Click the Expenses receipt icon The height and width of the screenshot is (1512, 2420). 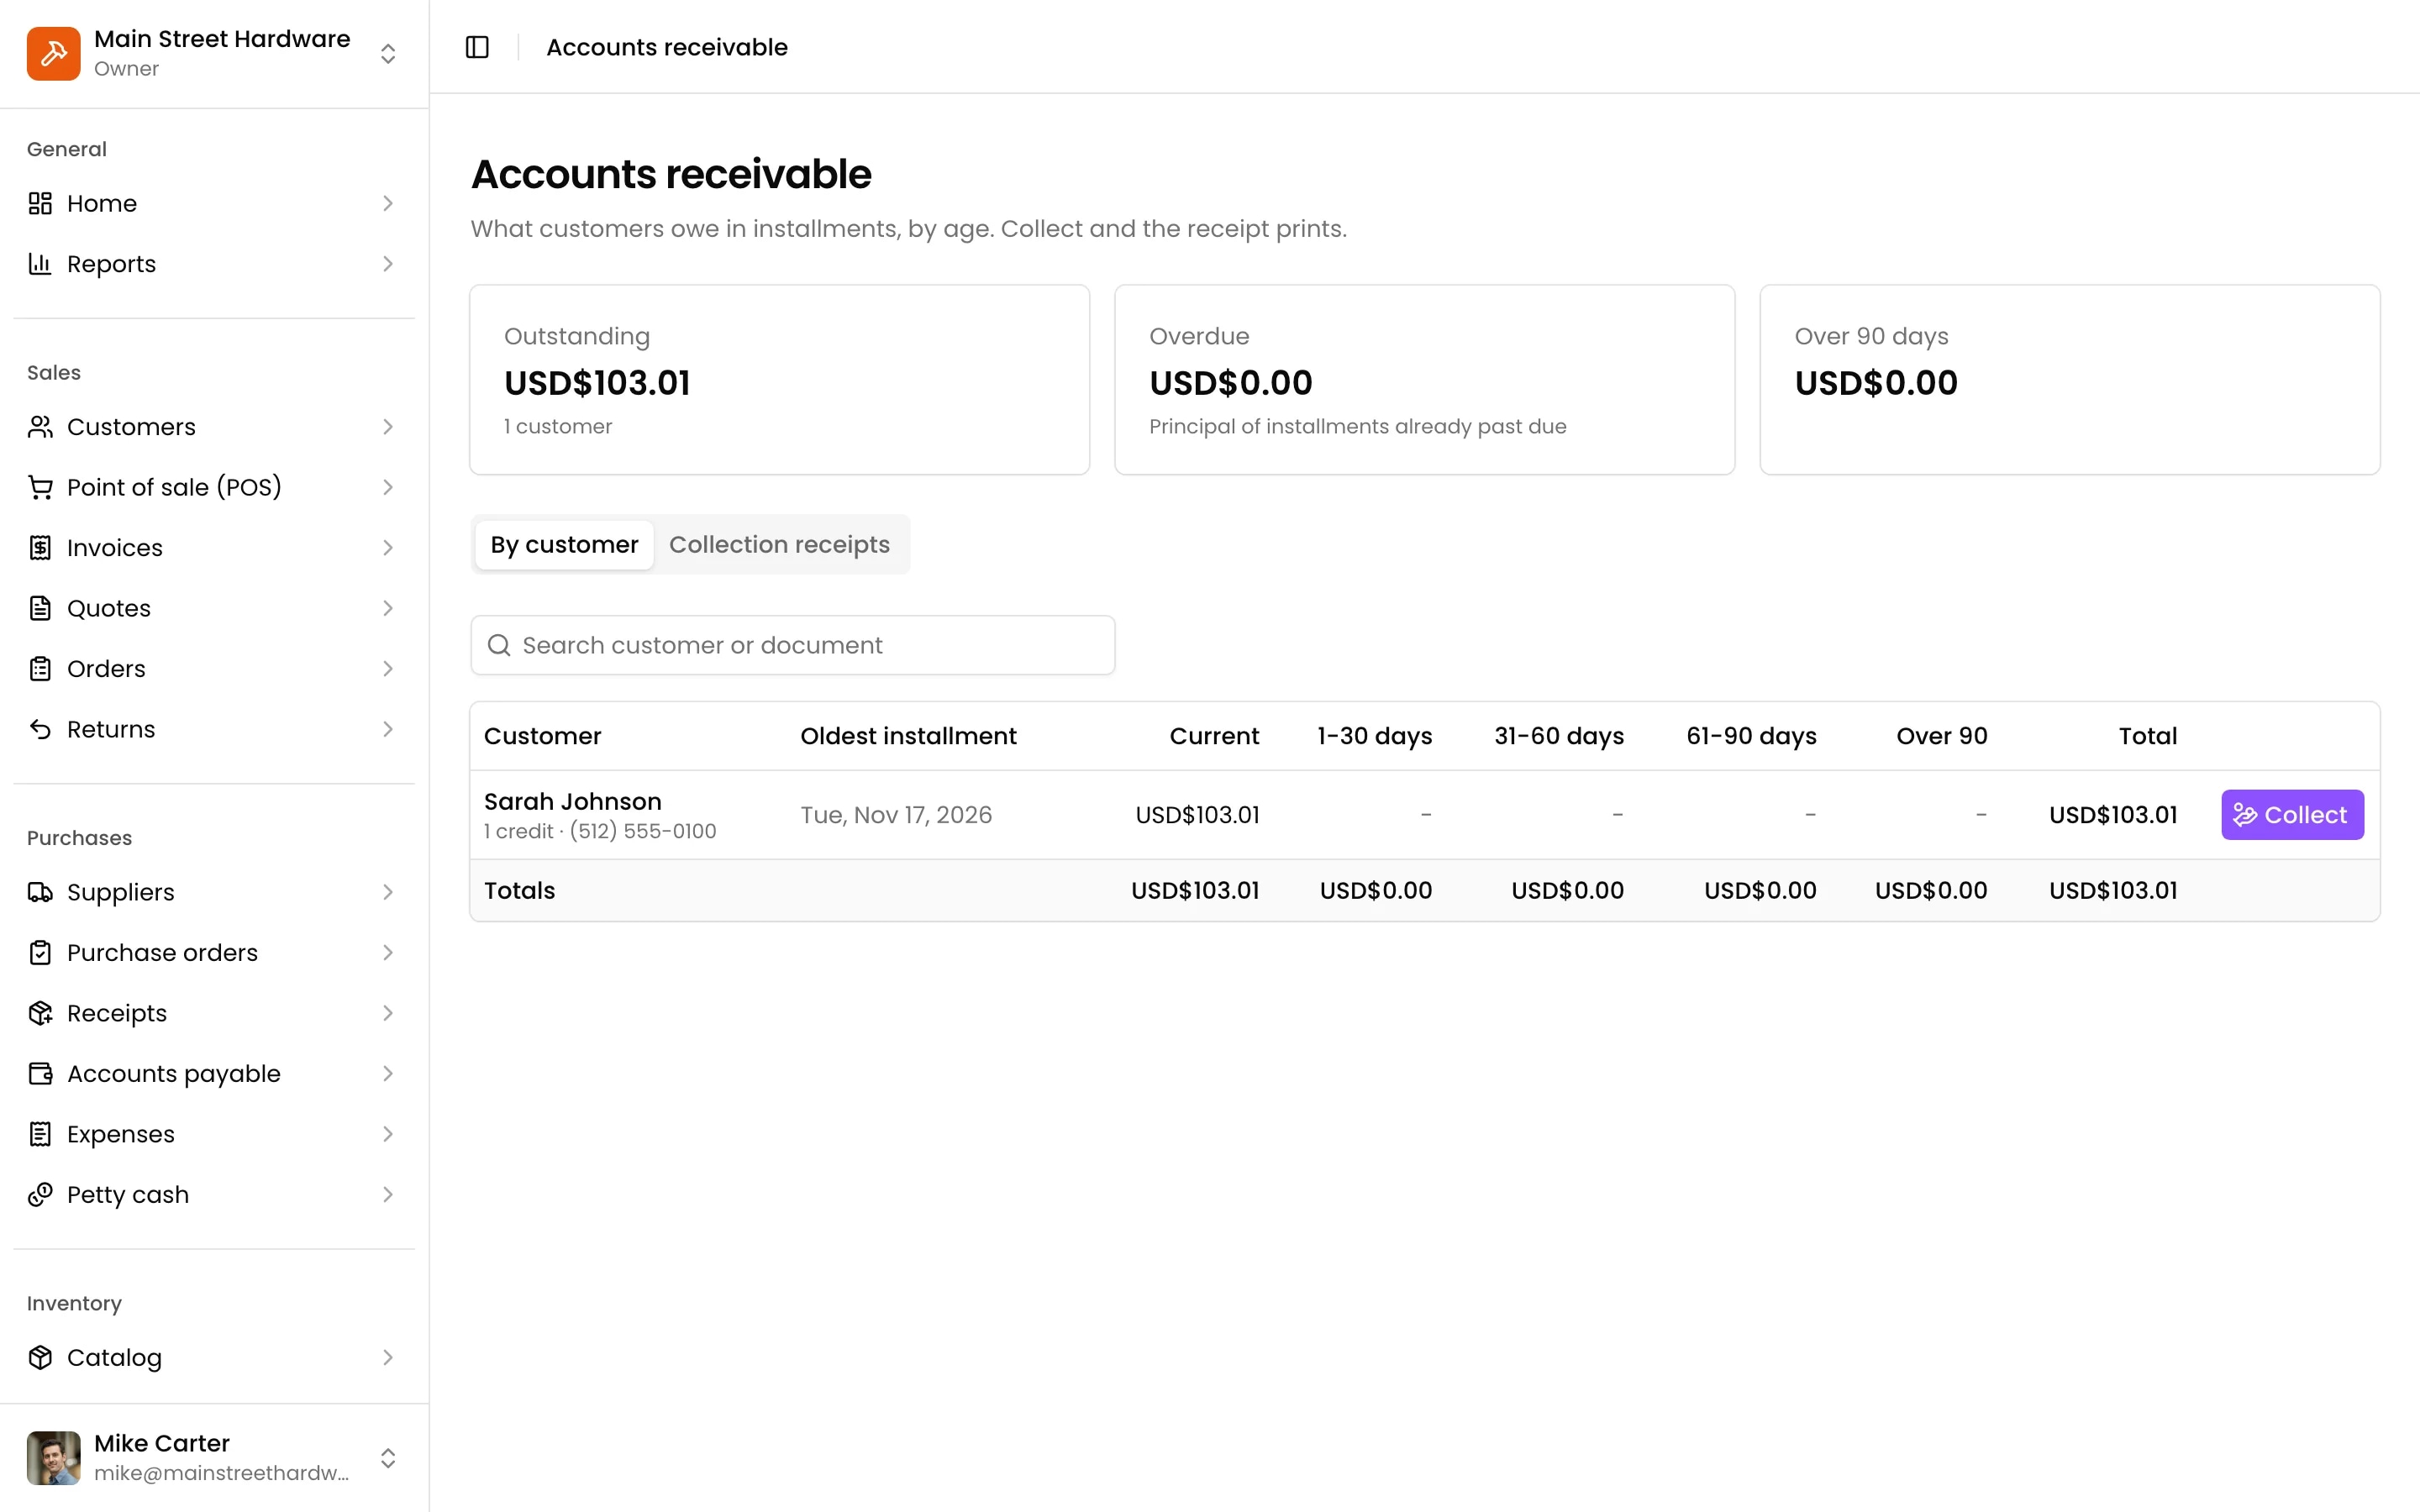[x=40, y=1134]
